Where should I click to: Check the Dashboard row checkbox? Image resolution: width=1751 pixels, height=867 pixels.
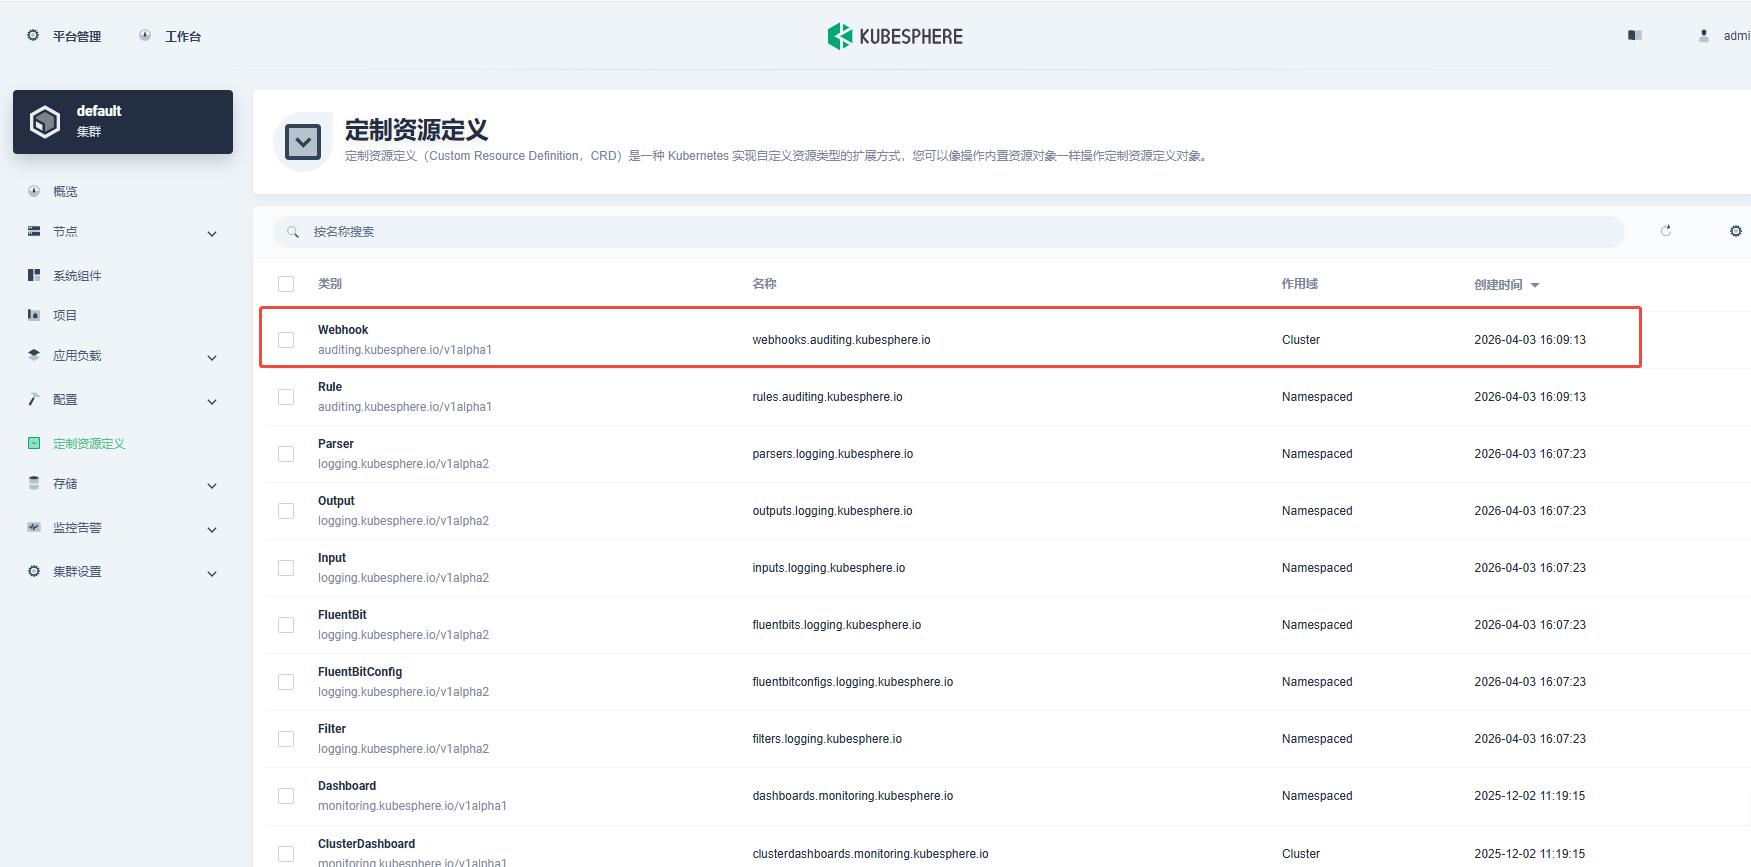[286, 796]
